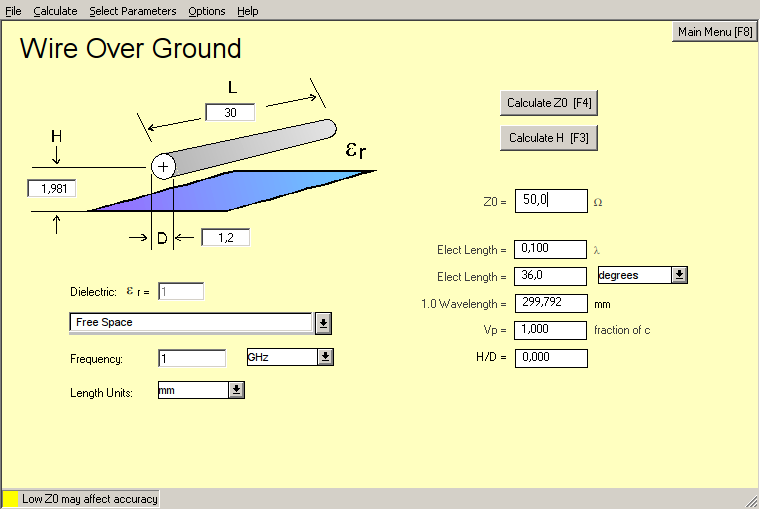Open the Calculate menu
The height and width of the screenshot is (510, 760).
click(55, 11)
